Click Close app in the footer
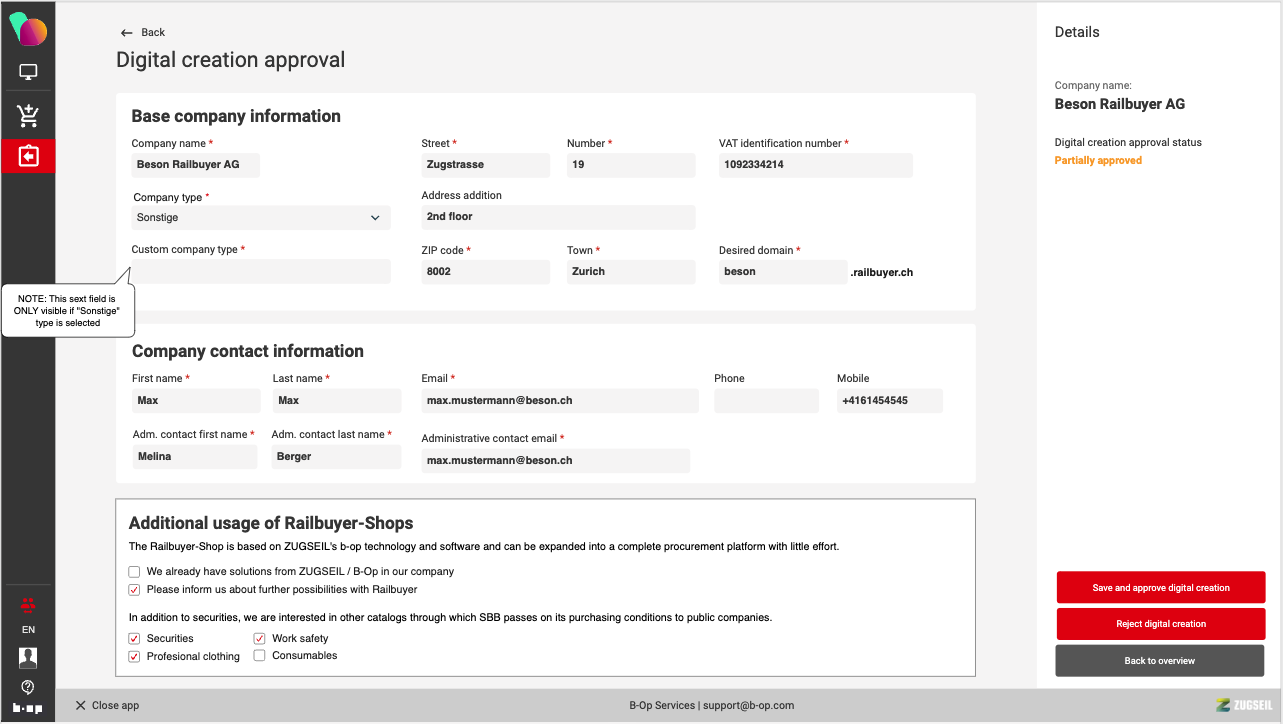Screen dimensions: 1283x724 coord(107,706)
